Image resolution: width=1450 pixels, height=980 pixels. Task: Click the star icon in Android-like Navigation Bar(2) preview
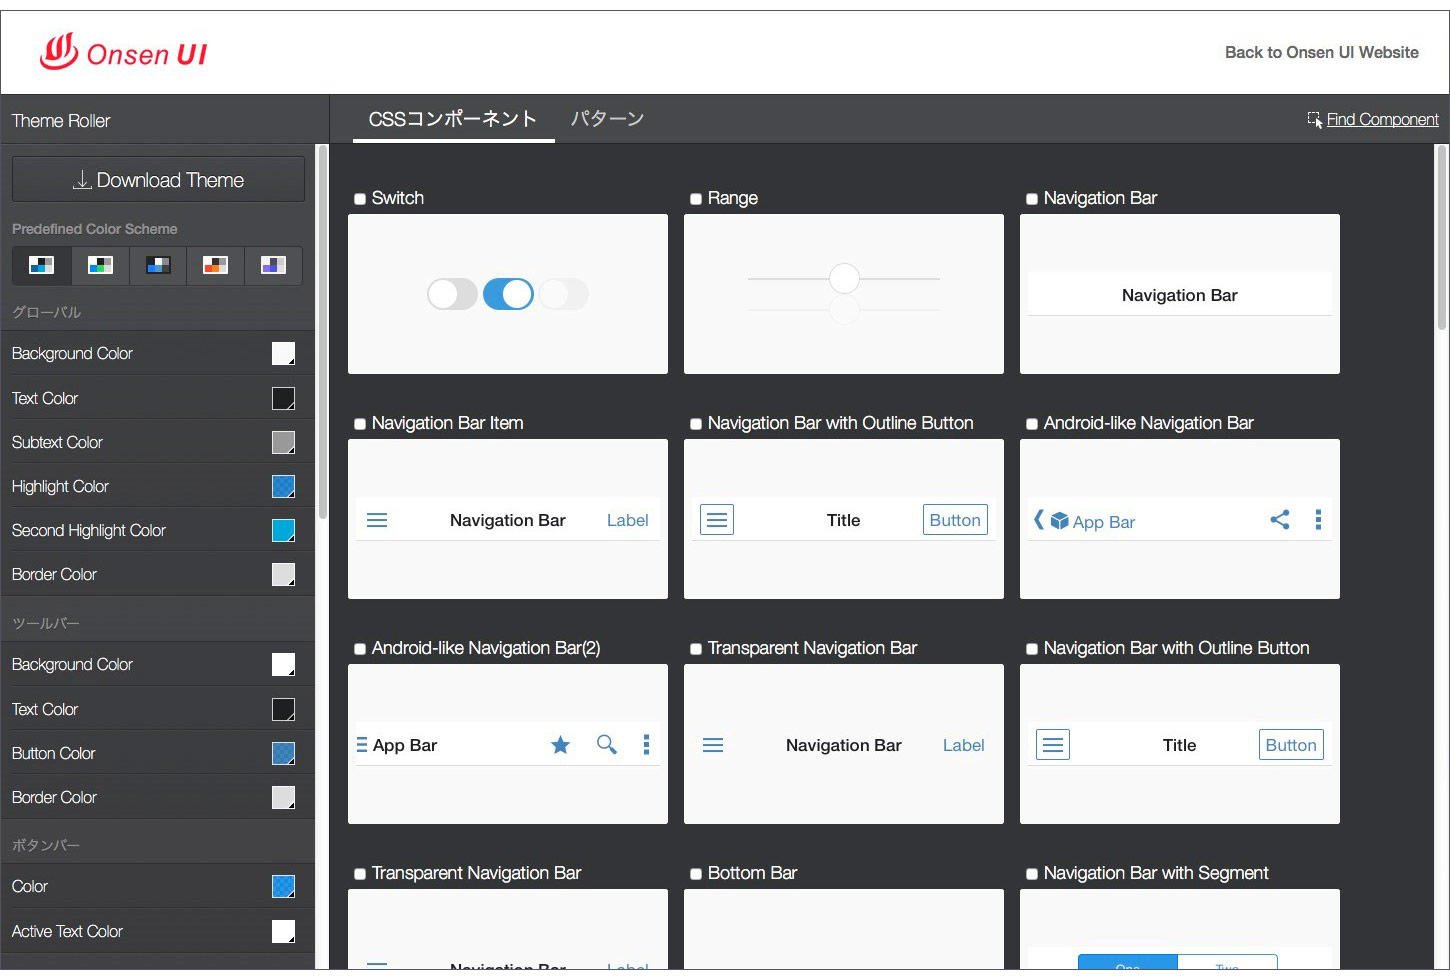(561, 745)
